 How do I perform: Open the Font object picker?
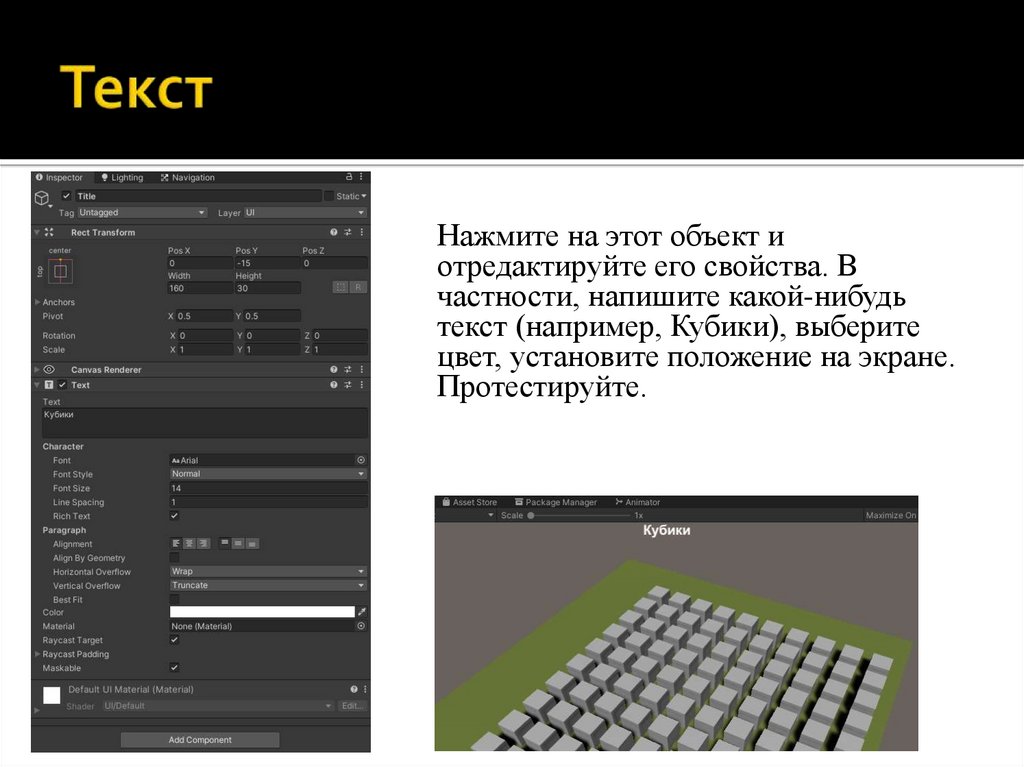[360, 460]
